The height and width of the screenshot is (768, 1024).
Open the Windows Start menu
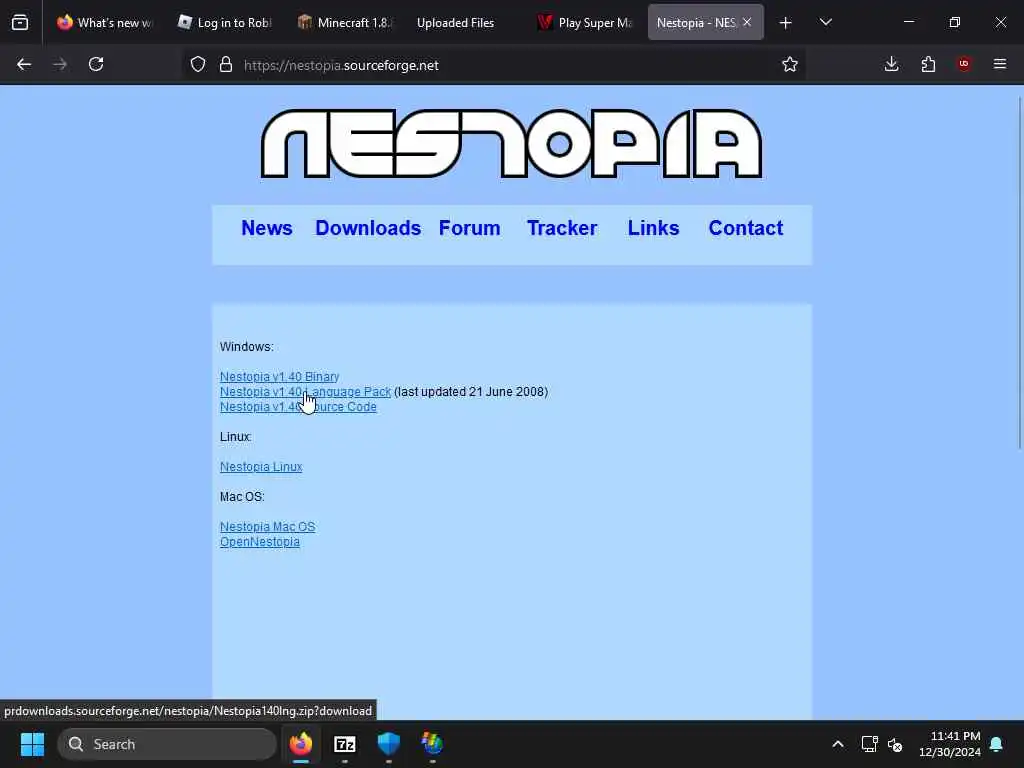32,744
